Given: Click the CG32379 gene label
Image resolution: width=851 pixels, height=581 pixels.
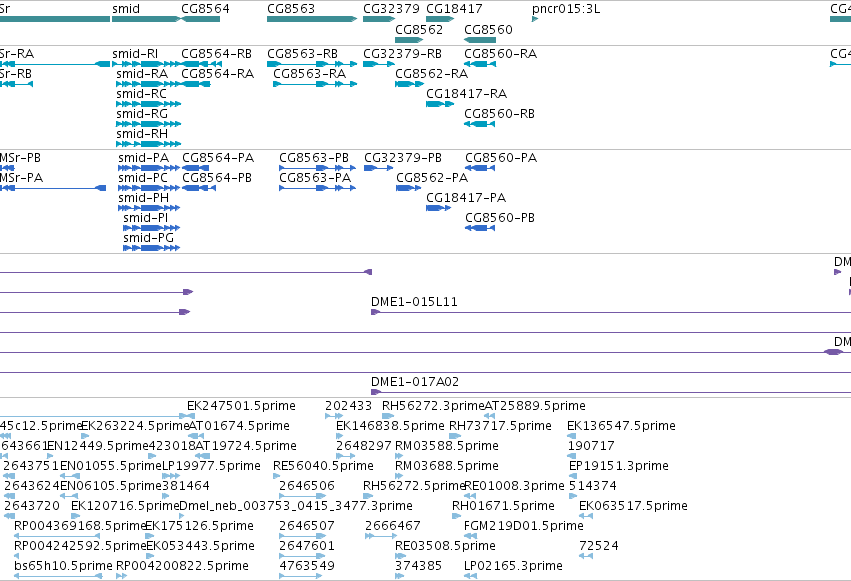Looking at the screenshot, I should pos(391,9).
